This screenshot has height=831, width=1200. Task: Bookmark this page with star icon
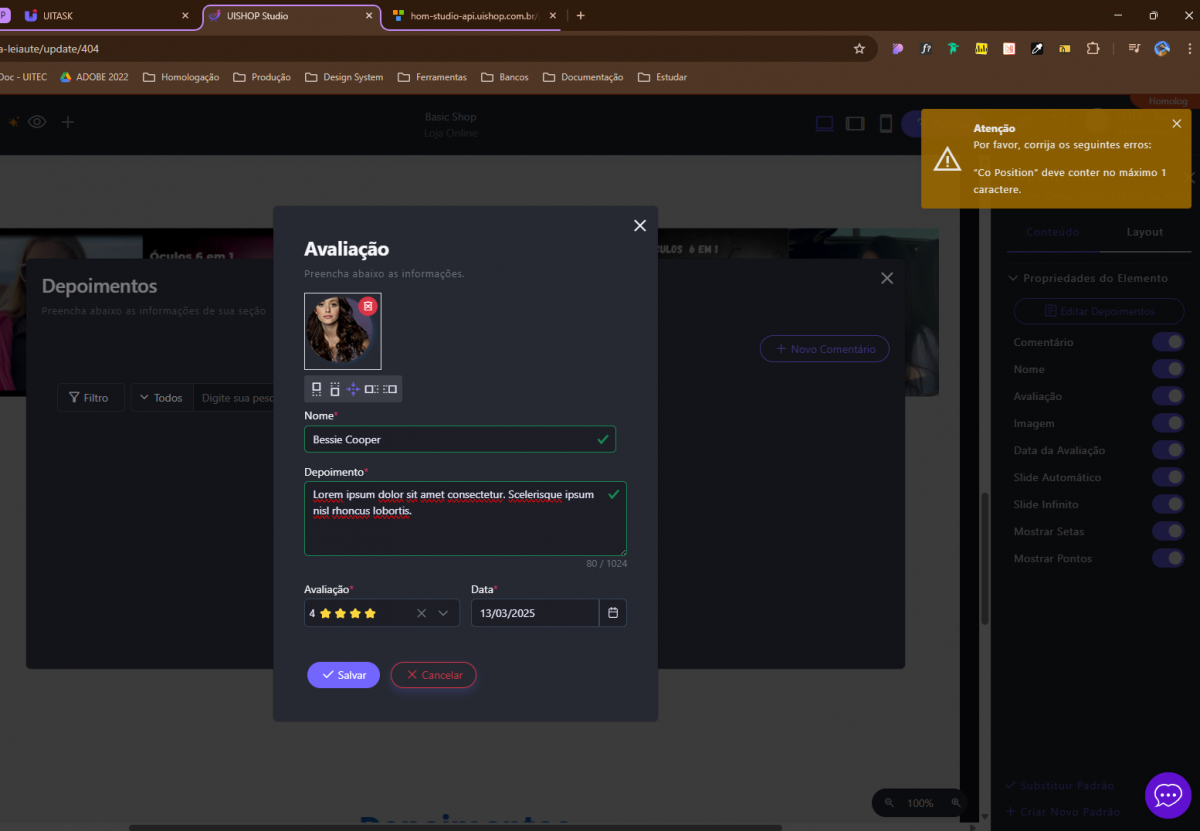click(859, 48)
